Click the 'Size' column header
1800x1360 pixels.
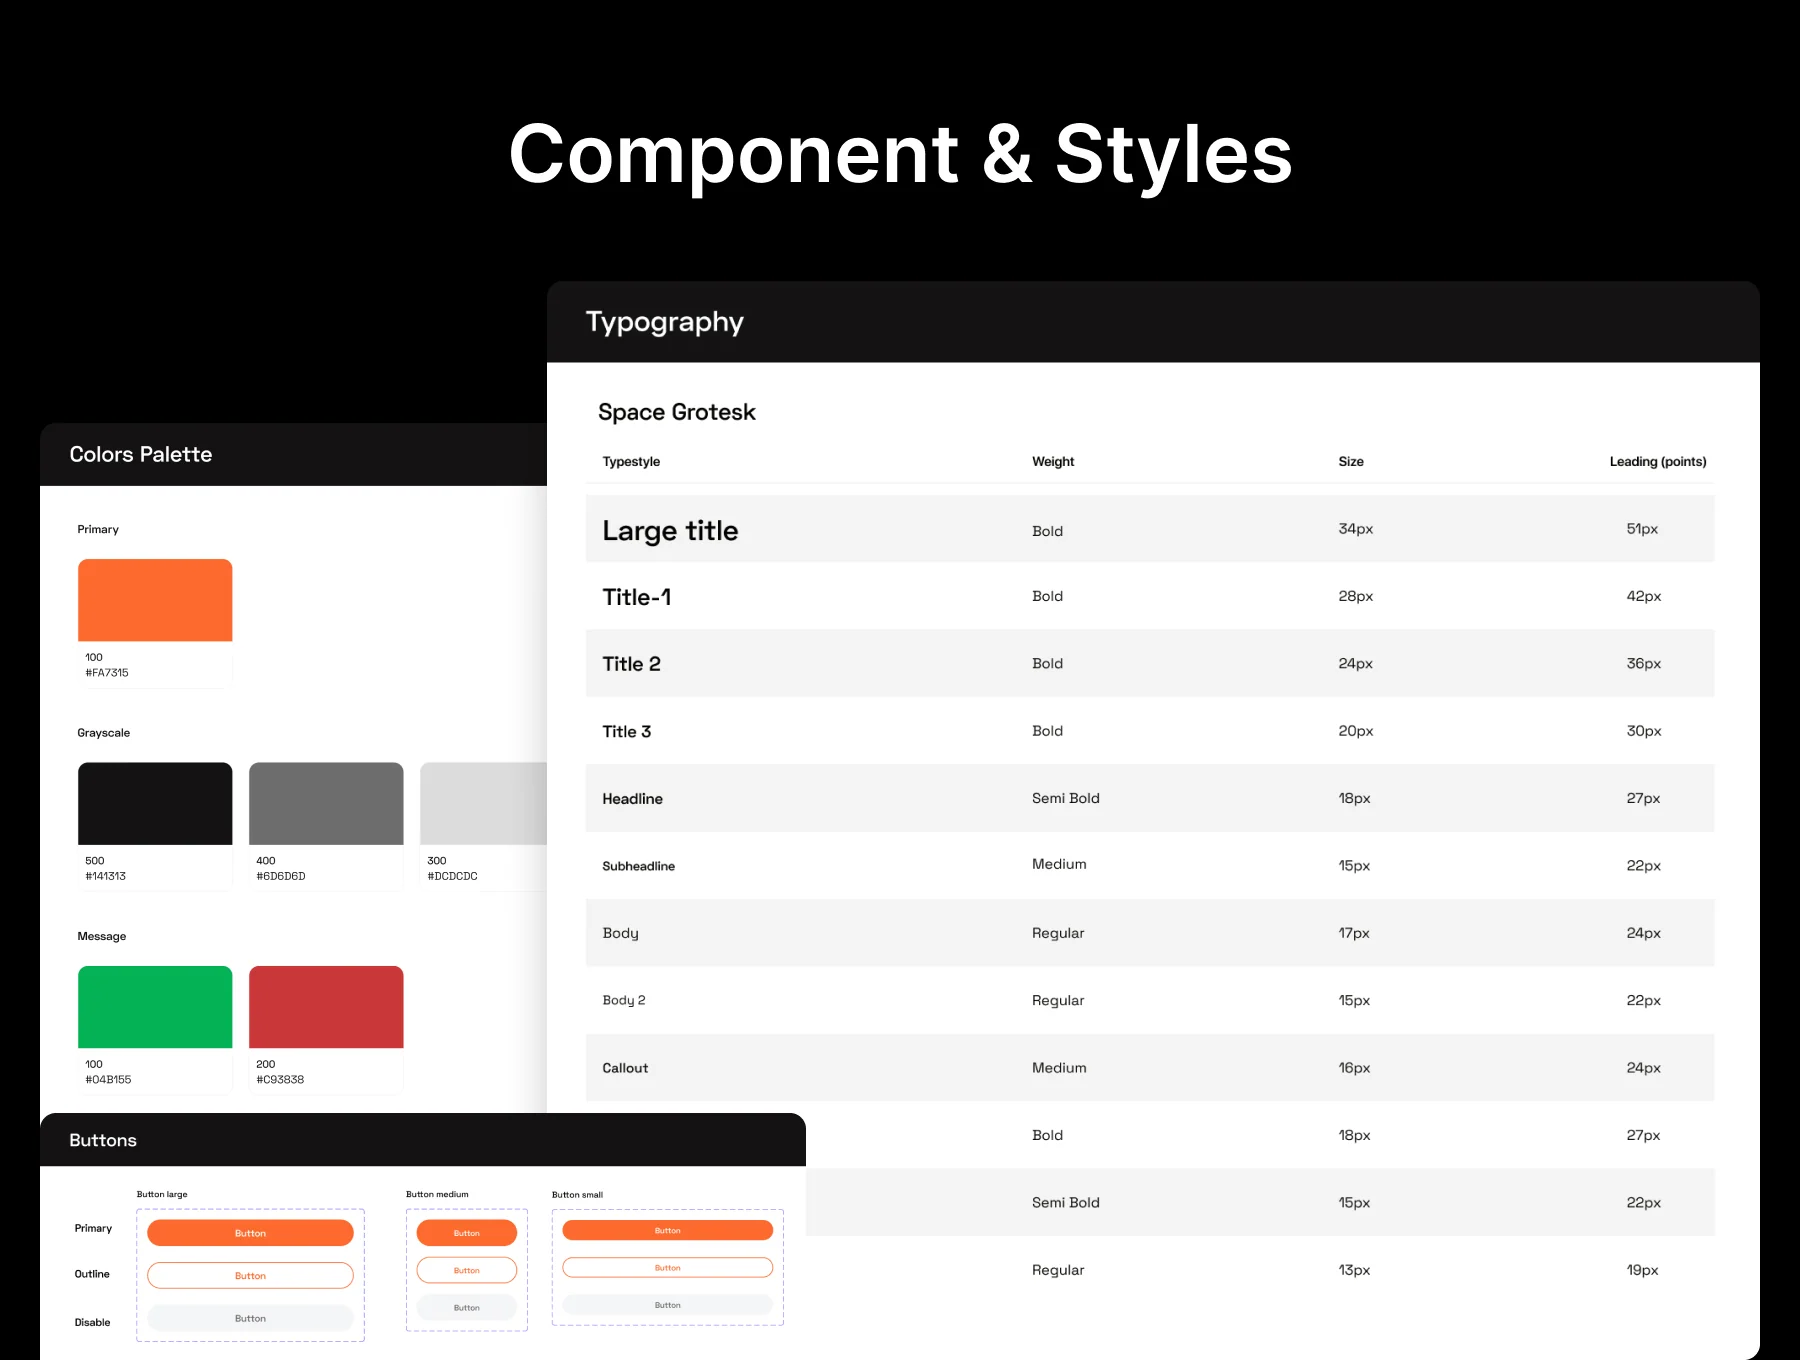(1351, 461)
